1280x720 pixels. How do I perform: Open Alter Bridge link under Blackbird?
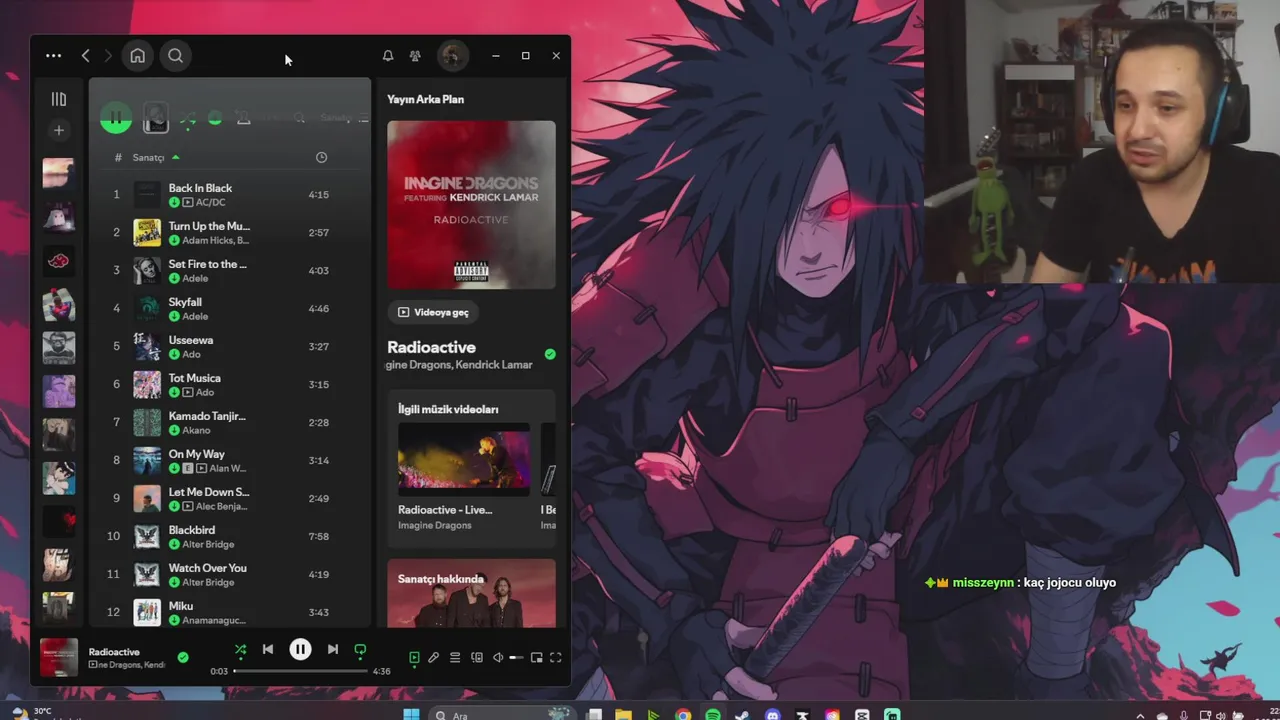tap(208, 544)
